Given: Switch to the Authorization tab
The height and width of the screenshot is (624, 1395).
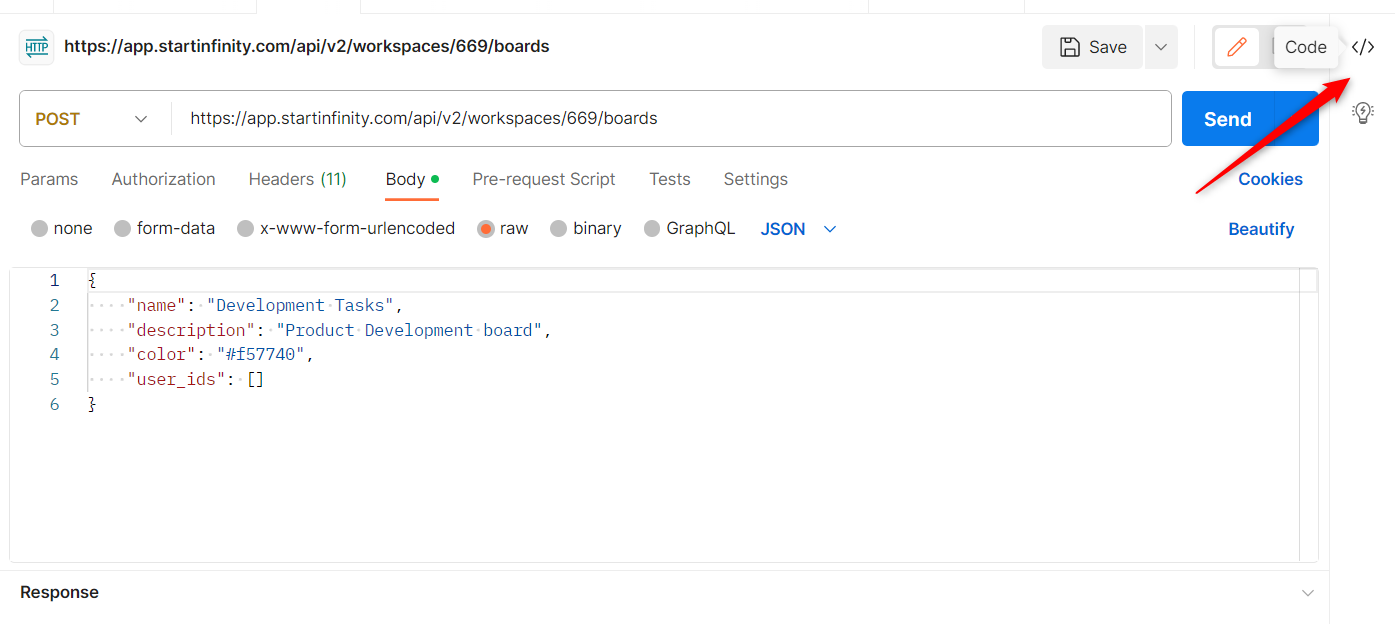Looking at the screenshot, I should [164, 180].
